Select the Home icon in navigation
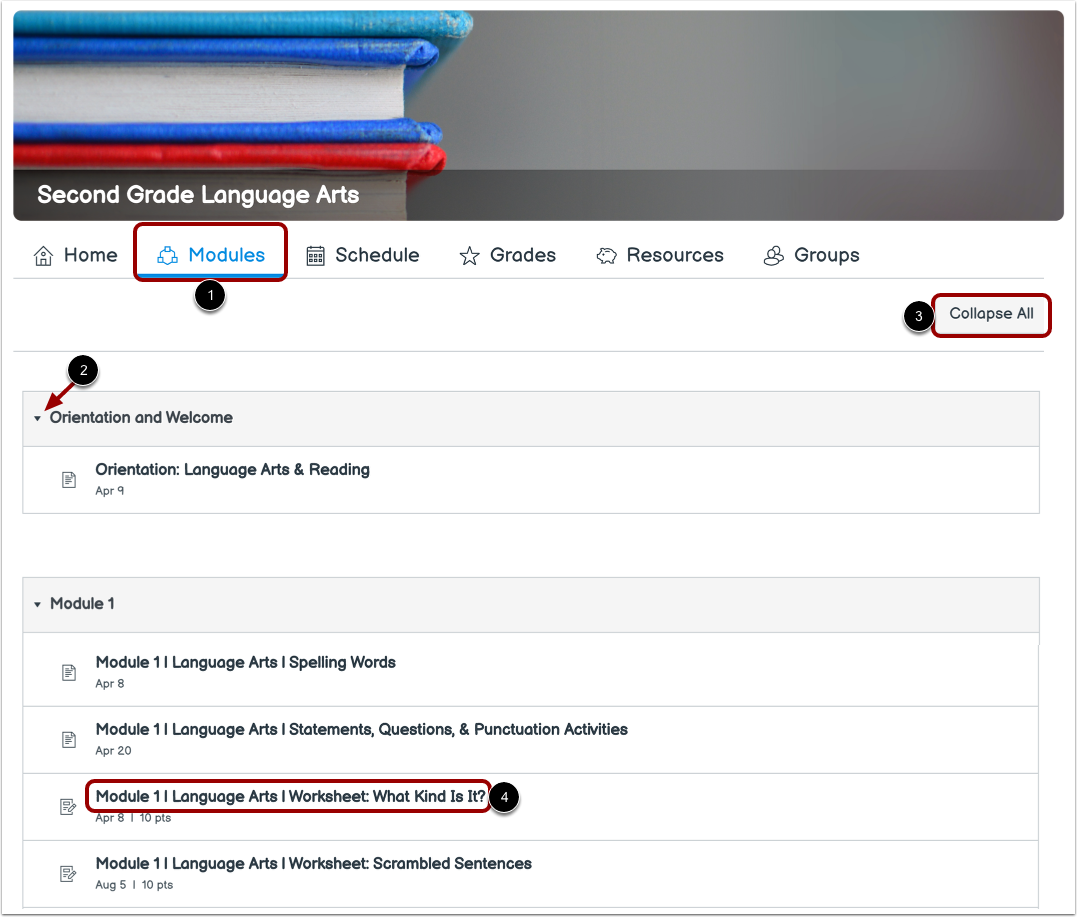1077x917 pixels. tap(42, 255)
